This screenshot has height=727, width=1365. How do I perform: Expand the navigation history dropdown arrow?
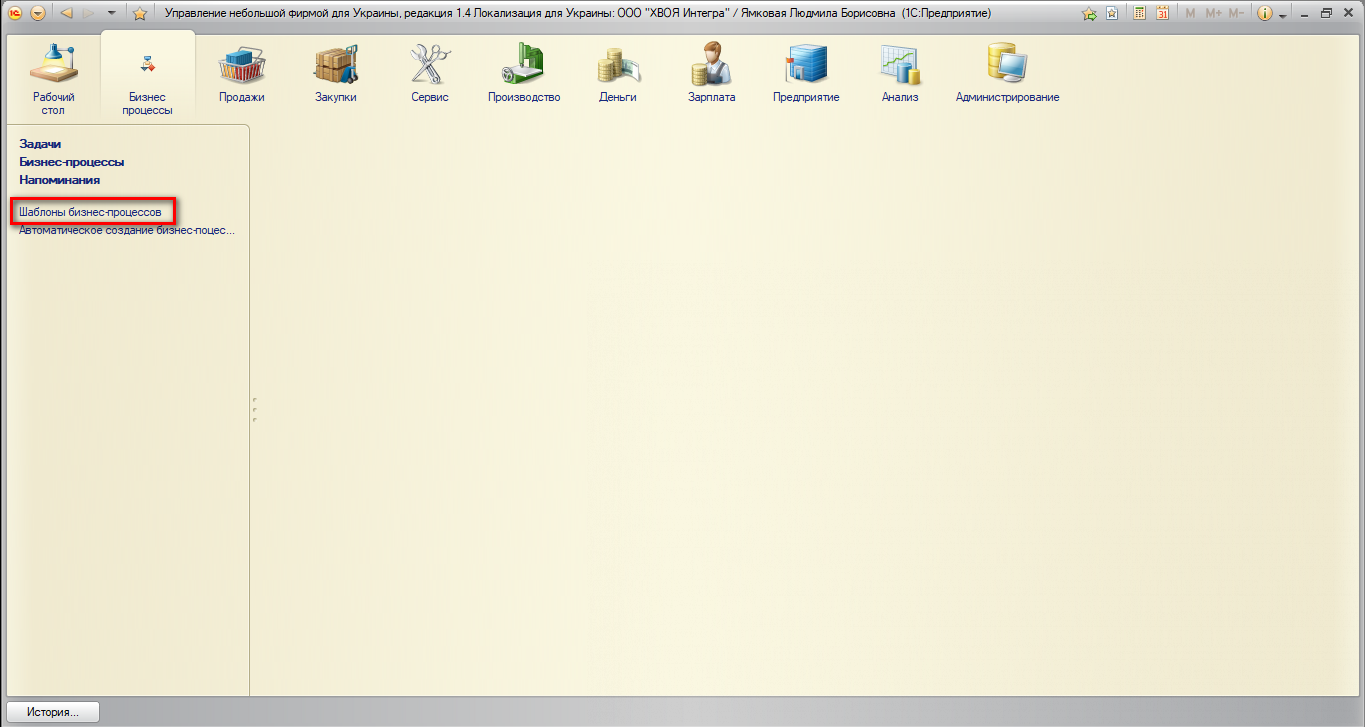click(110, 13)
